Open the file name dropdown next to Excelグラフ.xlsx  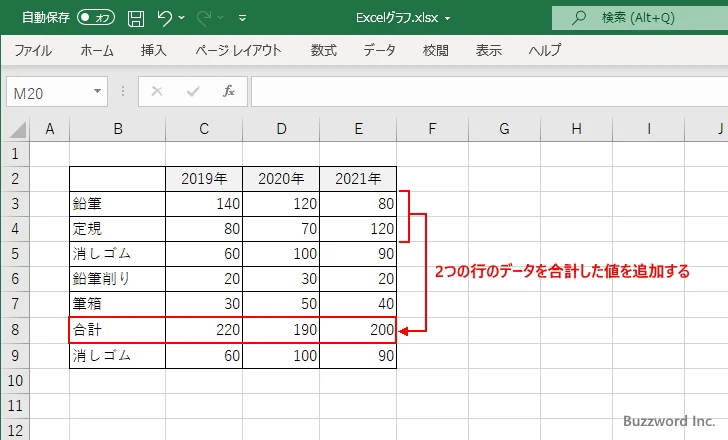point(447,18)
